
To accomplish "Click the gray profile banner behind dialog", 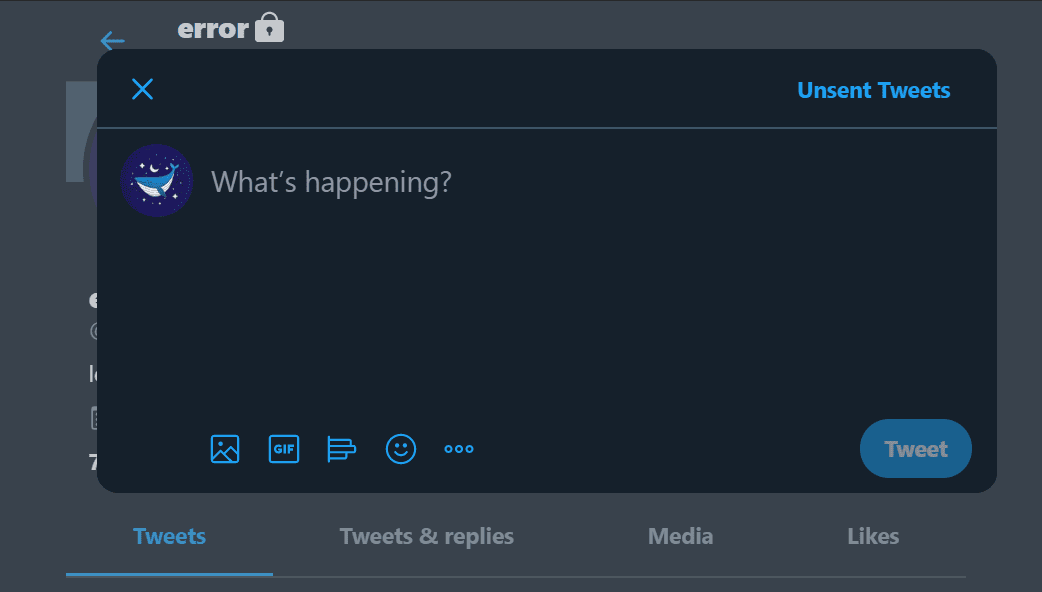I will (81, 132).
